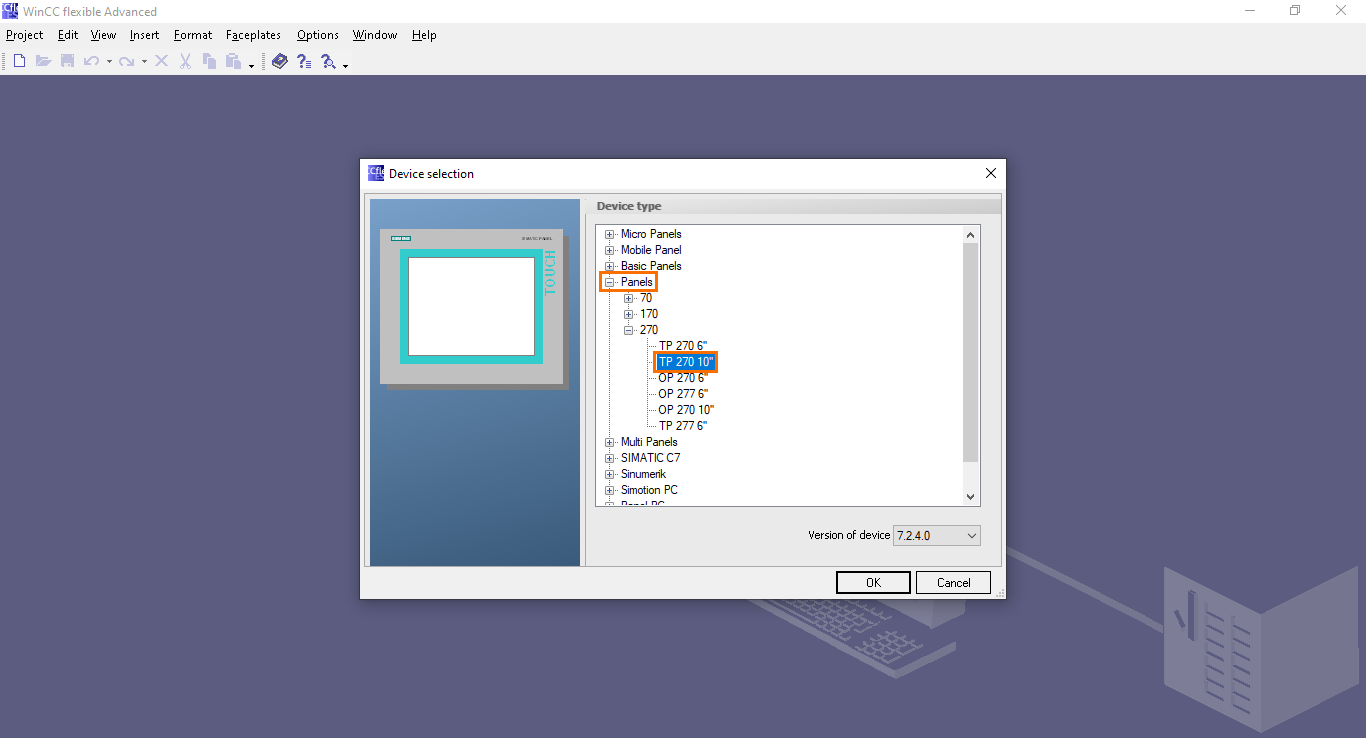The image size is (1366, 738).
Task: Close the Device selection dialog
Action: click(x=991, y=173)
